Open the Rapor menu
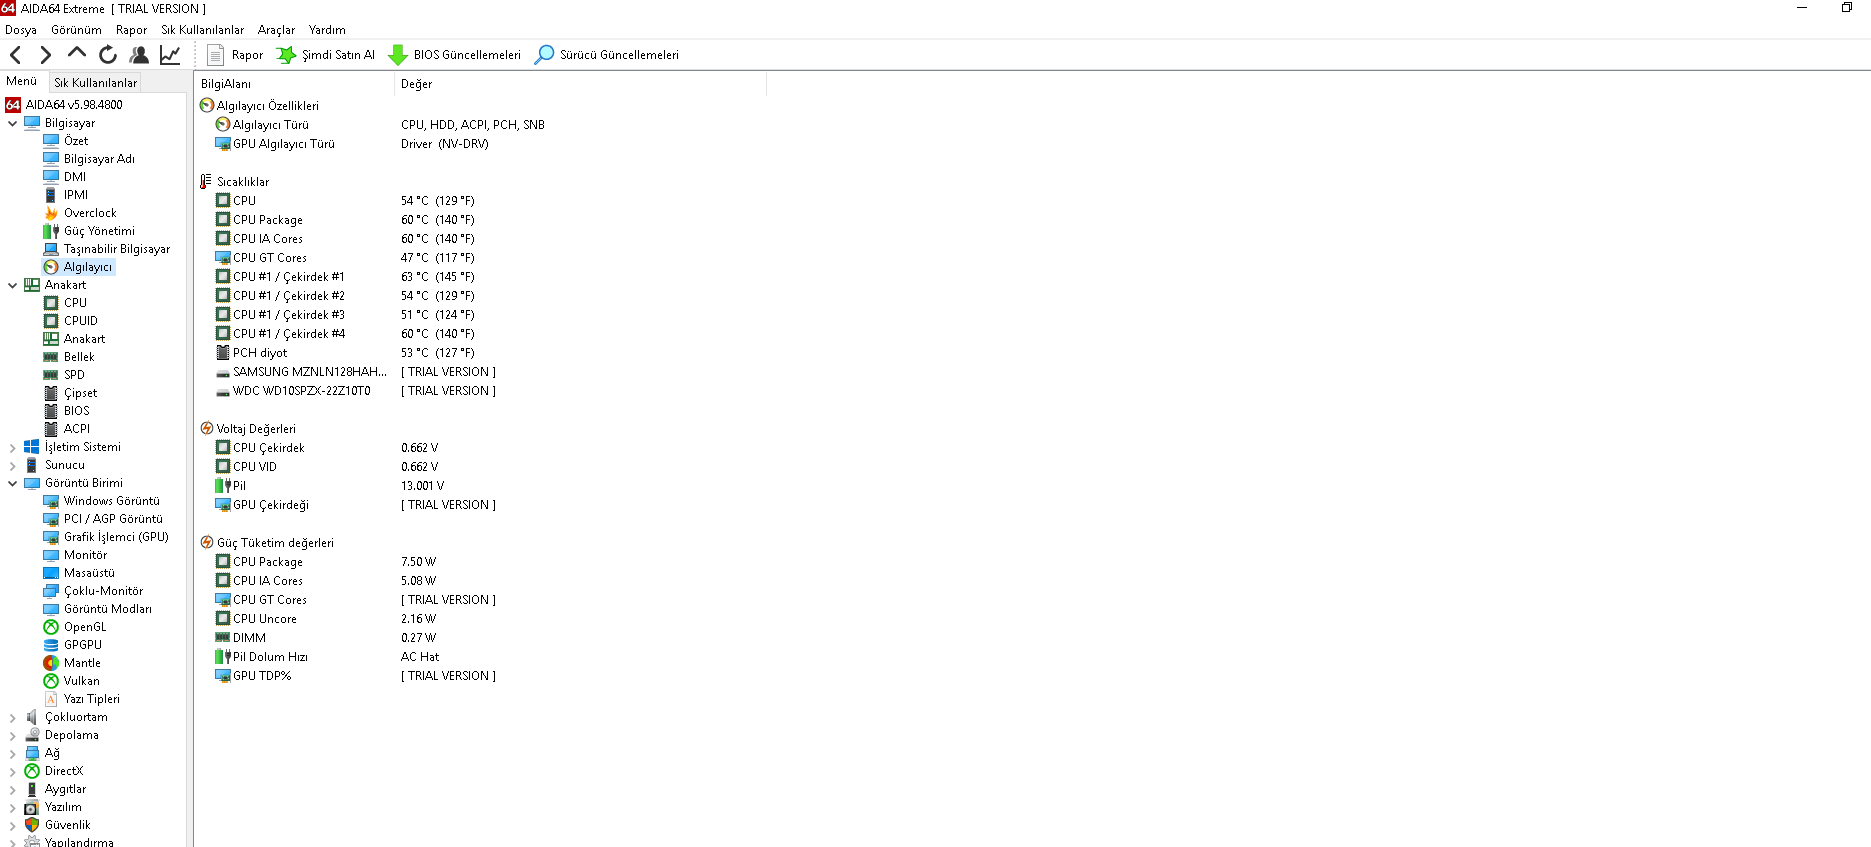Image resolution: width=1871 pixels, height=847 pixels. 131,30
